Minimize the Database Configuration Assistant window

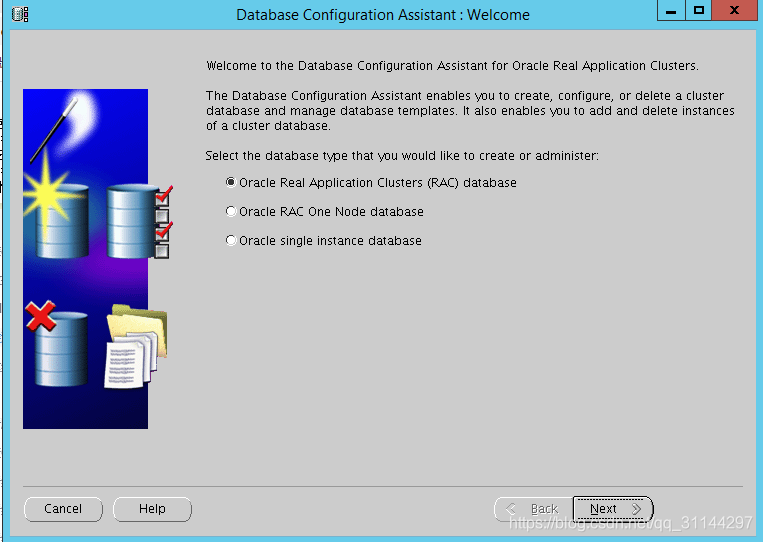(671, 10)
